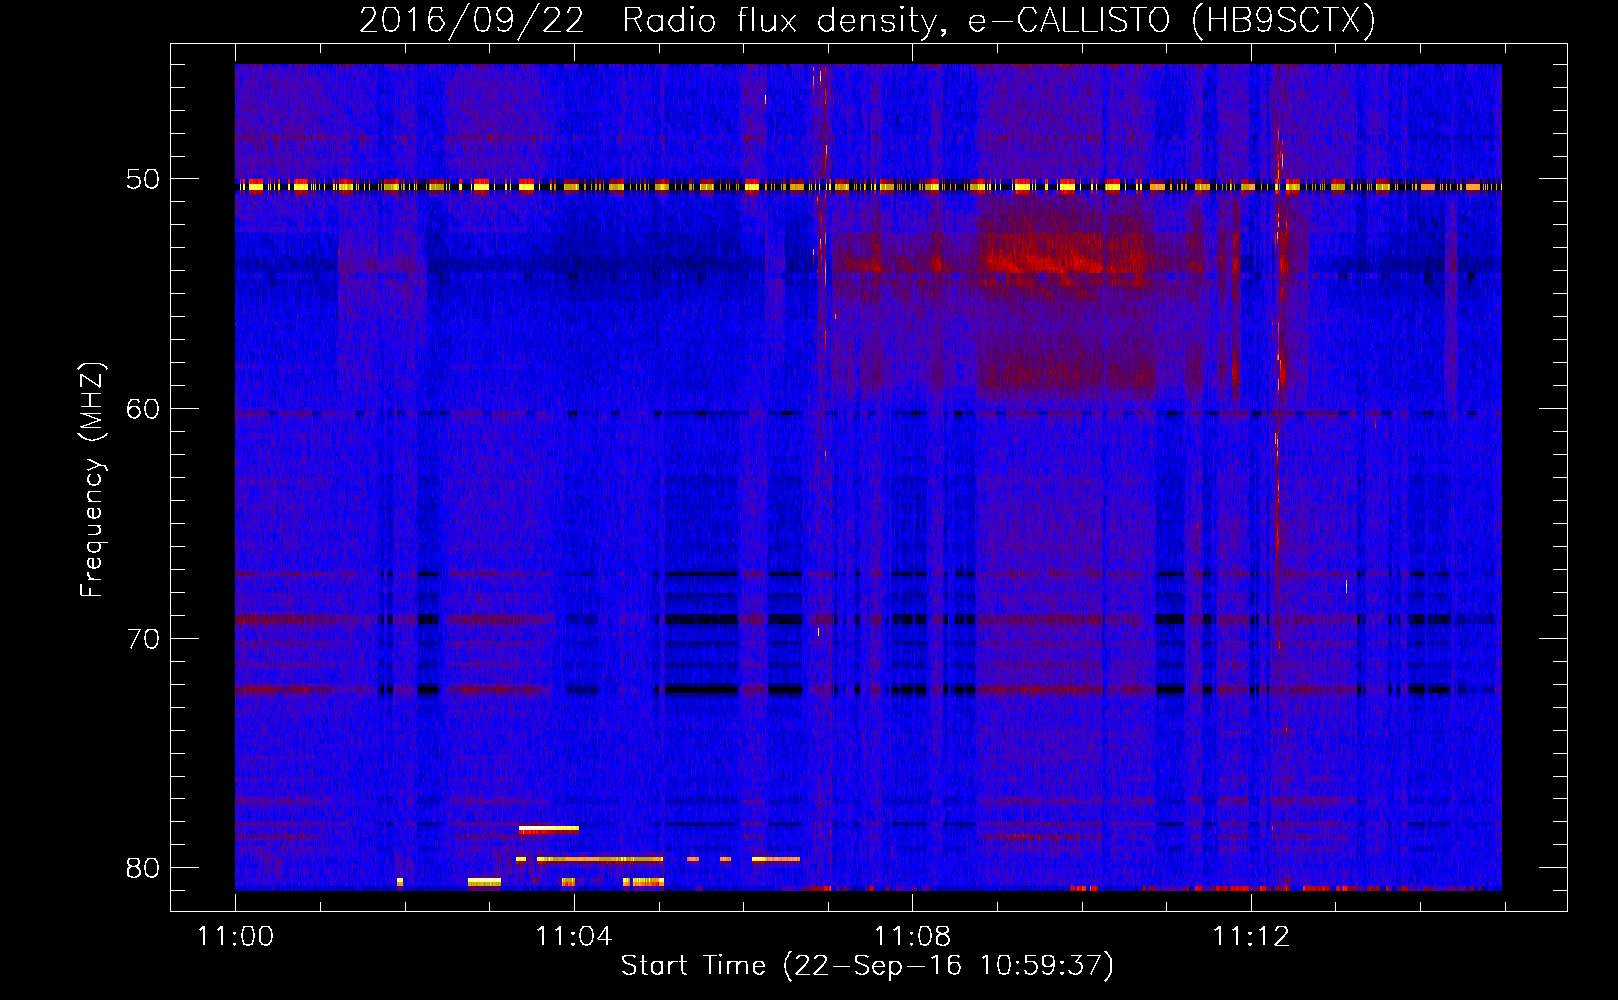Click the 80 frequency tick label
This screenshot has height=1000, width=1618.
tap(143, 868)
